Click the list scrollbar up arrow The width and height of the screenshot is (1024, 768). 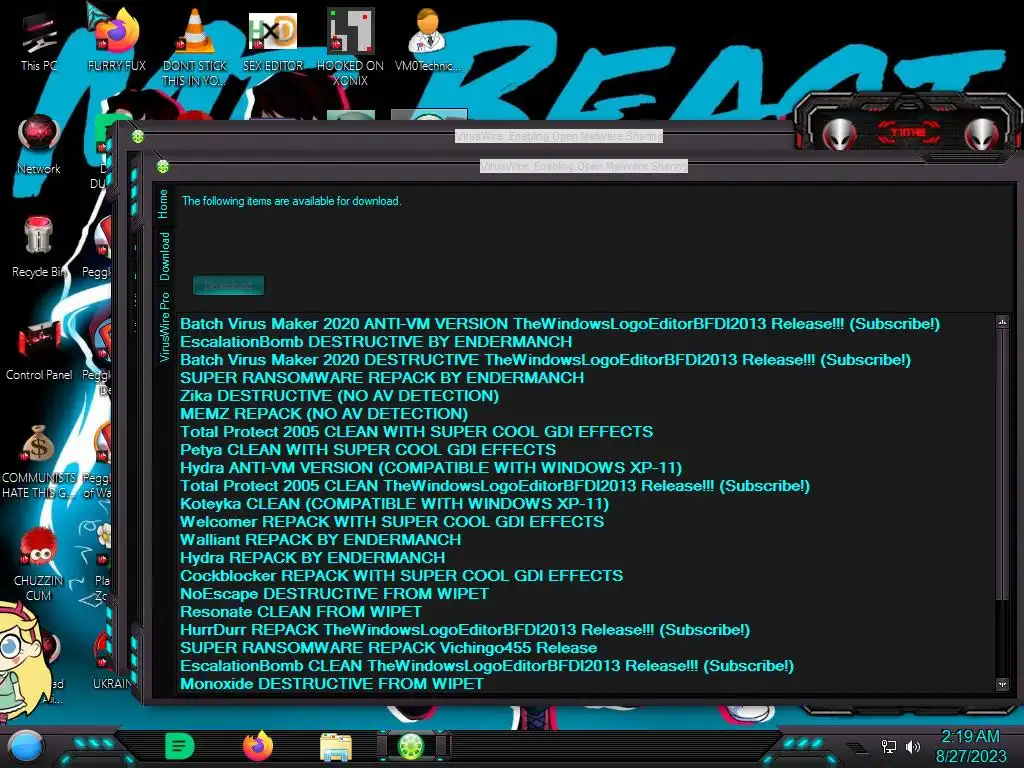click(1002, 322)
